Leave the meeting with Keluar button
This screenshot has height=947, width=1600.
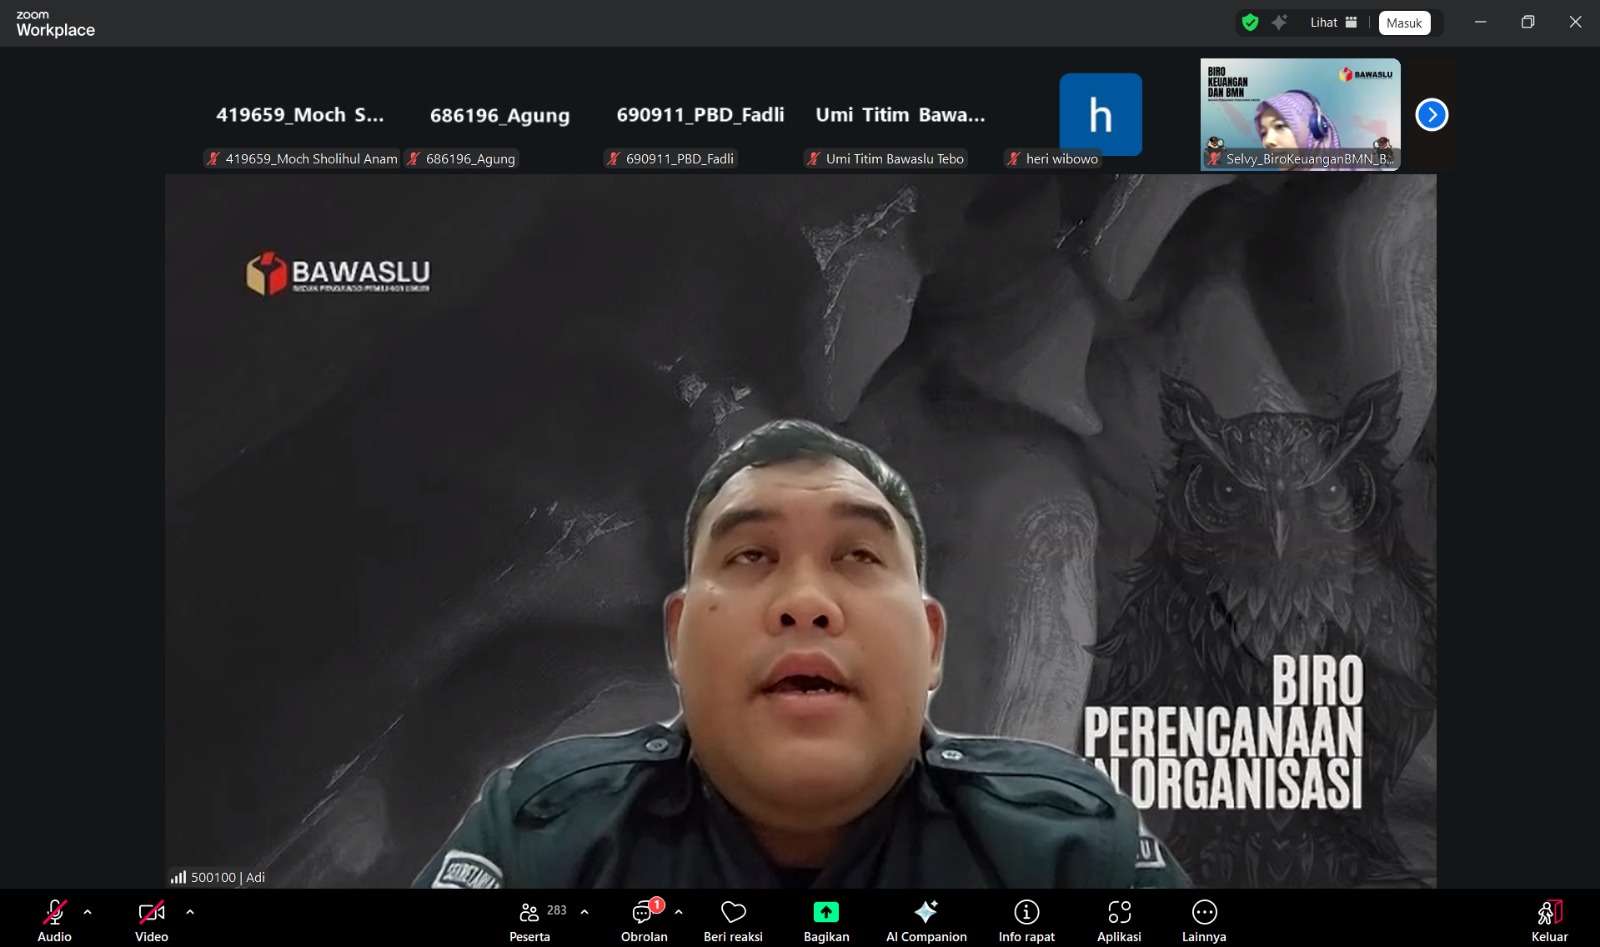pyautogui.click(x=1549, y=919)
